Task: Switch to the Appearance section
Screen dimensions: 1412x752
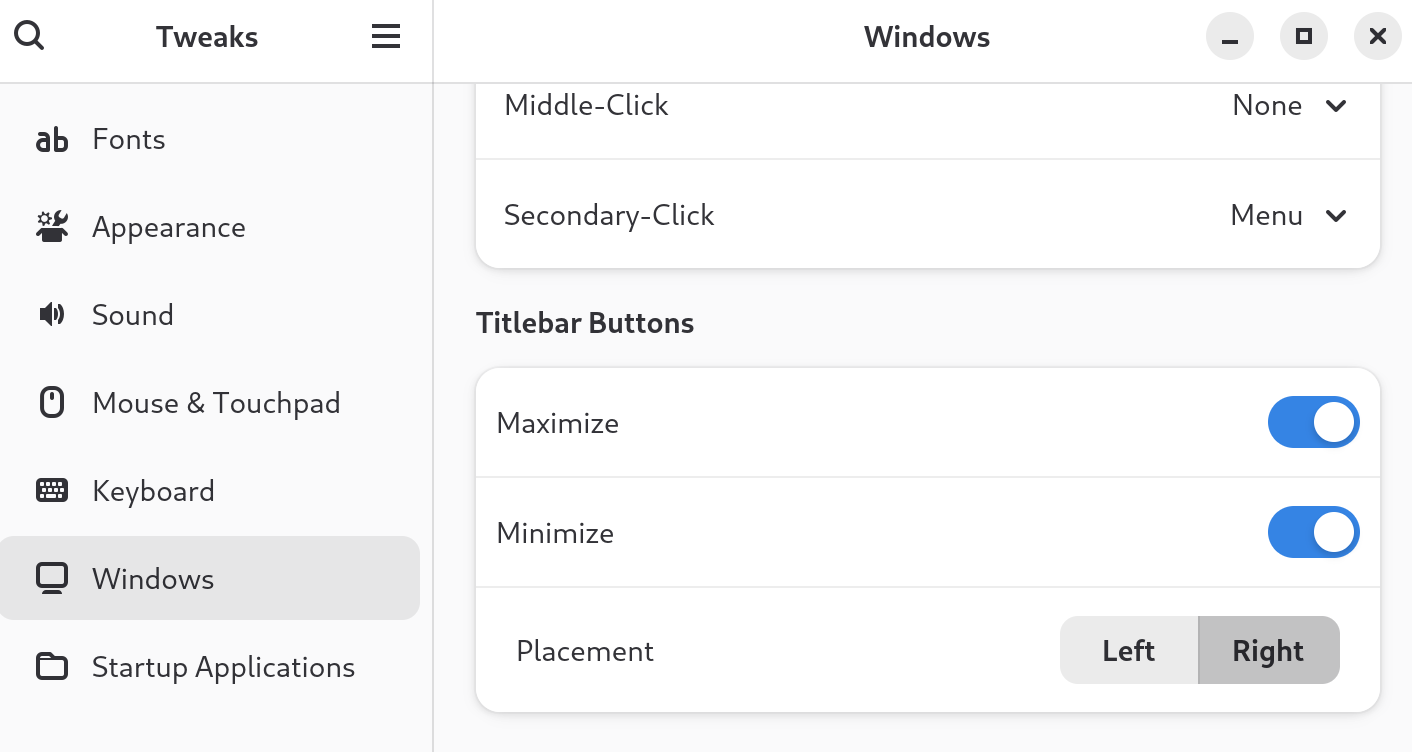Action: click(168, 227)
